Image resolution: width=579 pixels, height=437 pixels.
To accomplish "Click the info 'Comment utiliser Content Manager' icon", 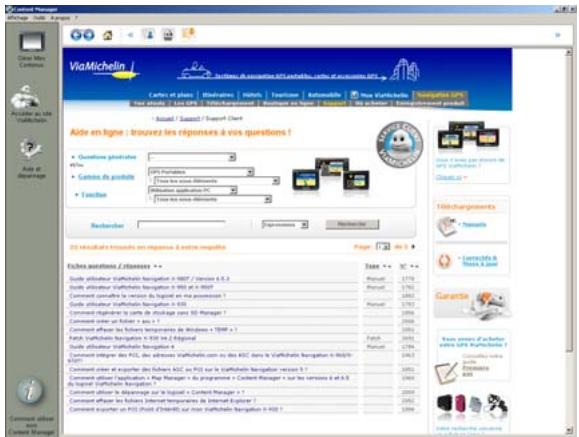I will coord(30,390).
